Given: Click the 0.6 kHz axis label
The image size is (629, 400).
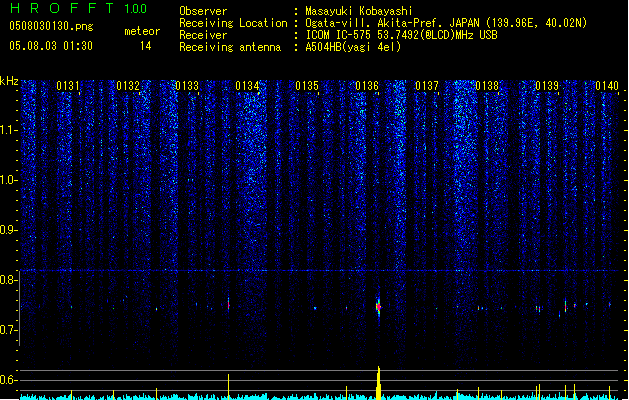Looking at the screenshot, I should click(x=8, y=380).
